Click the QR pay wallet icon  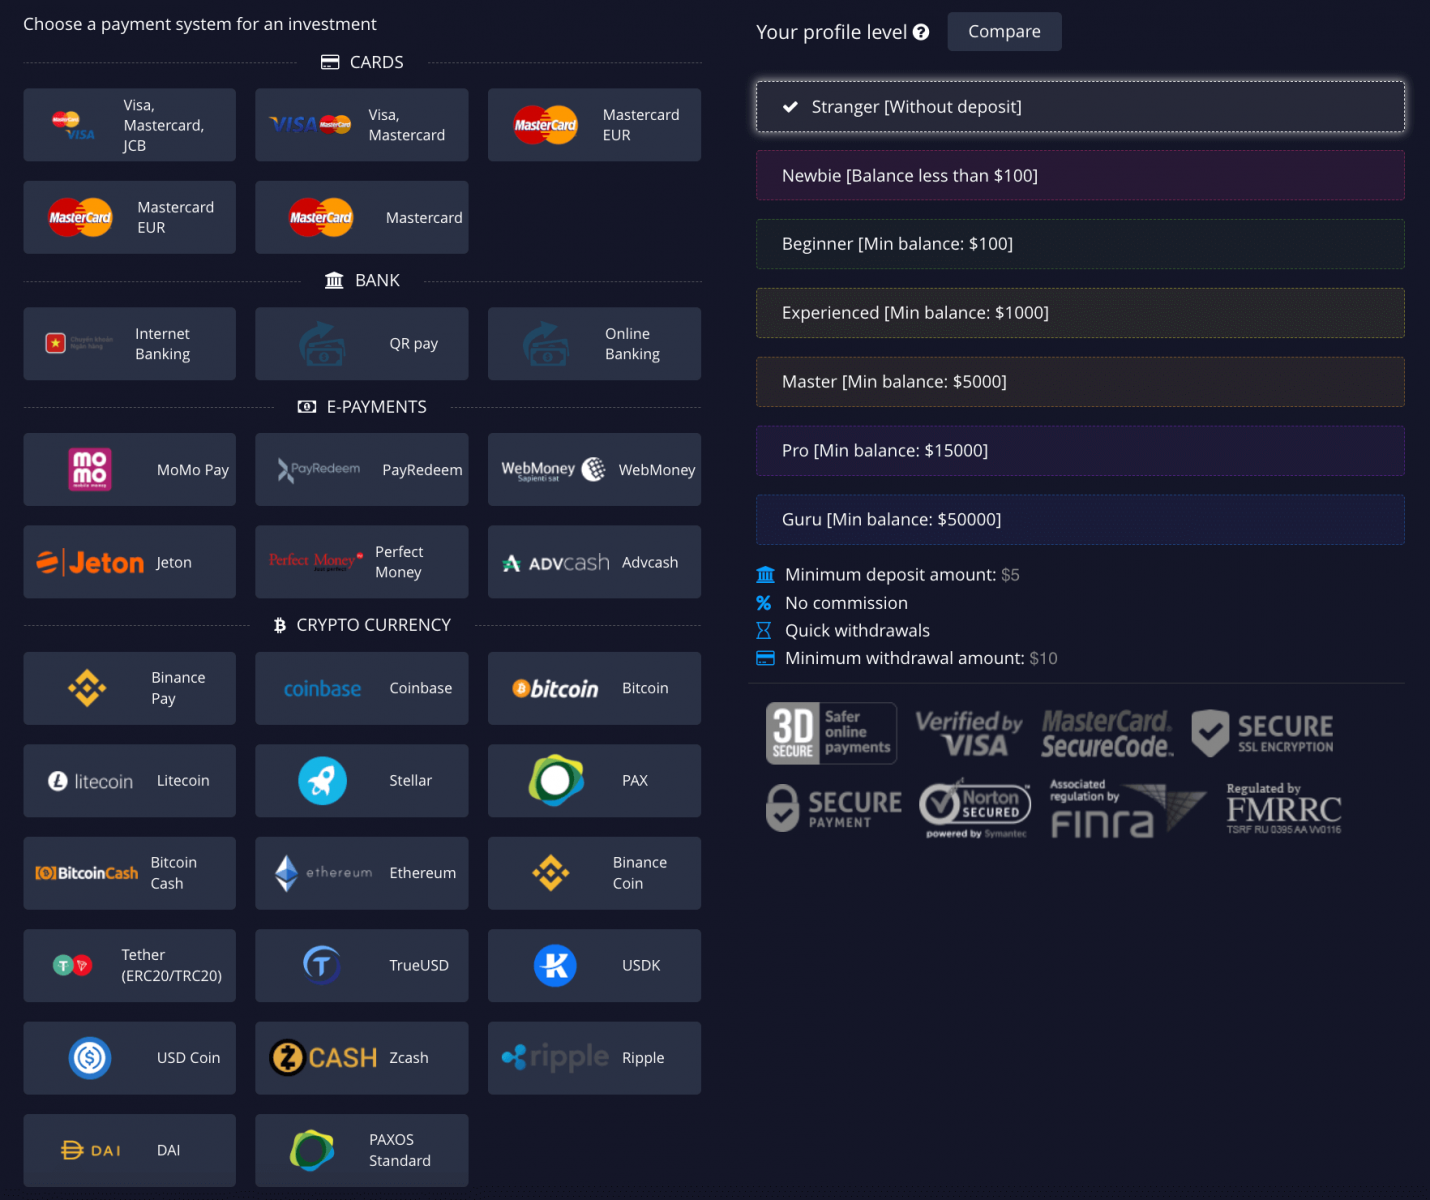(x=322, y=343)
